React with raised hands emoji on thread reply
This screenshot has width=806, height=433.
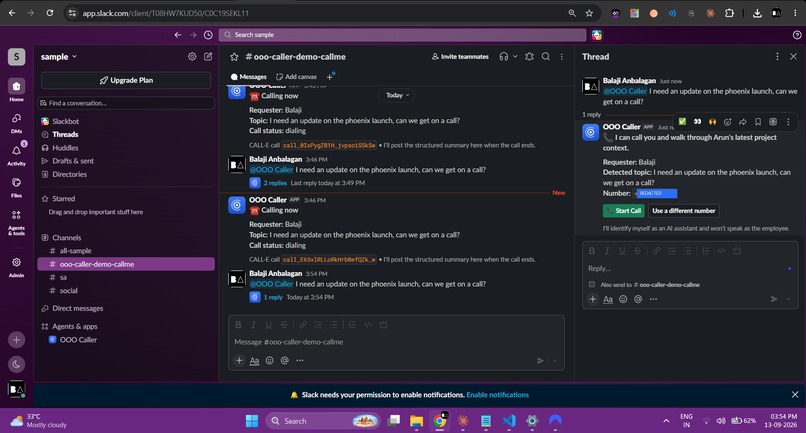click(x=712, y=122)
